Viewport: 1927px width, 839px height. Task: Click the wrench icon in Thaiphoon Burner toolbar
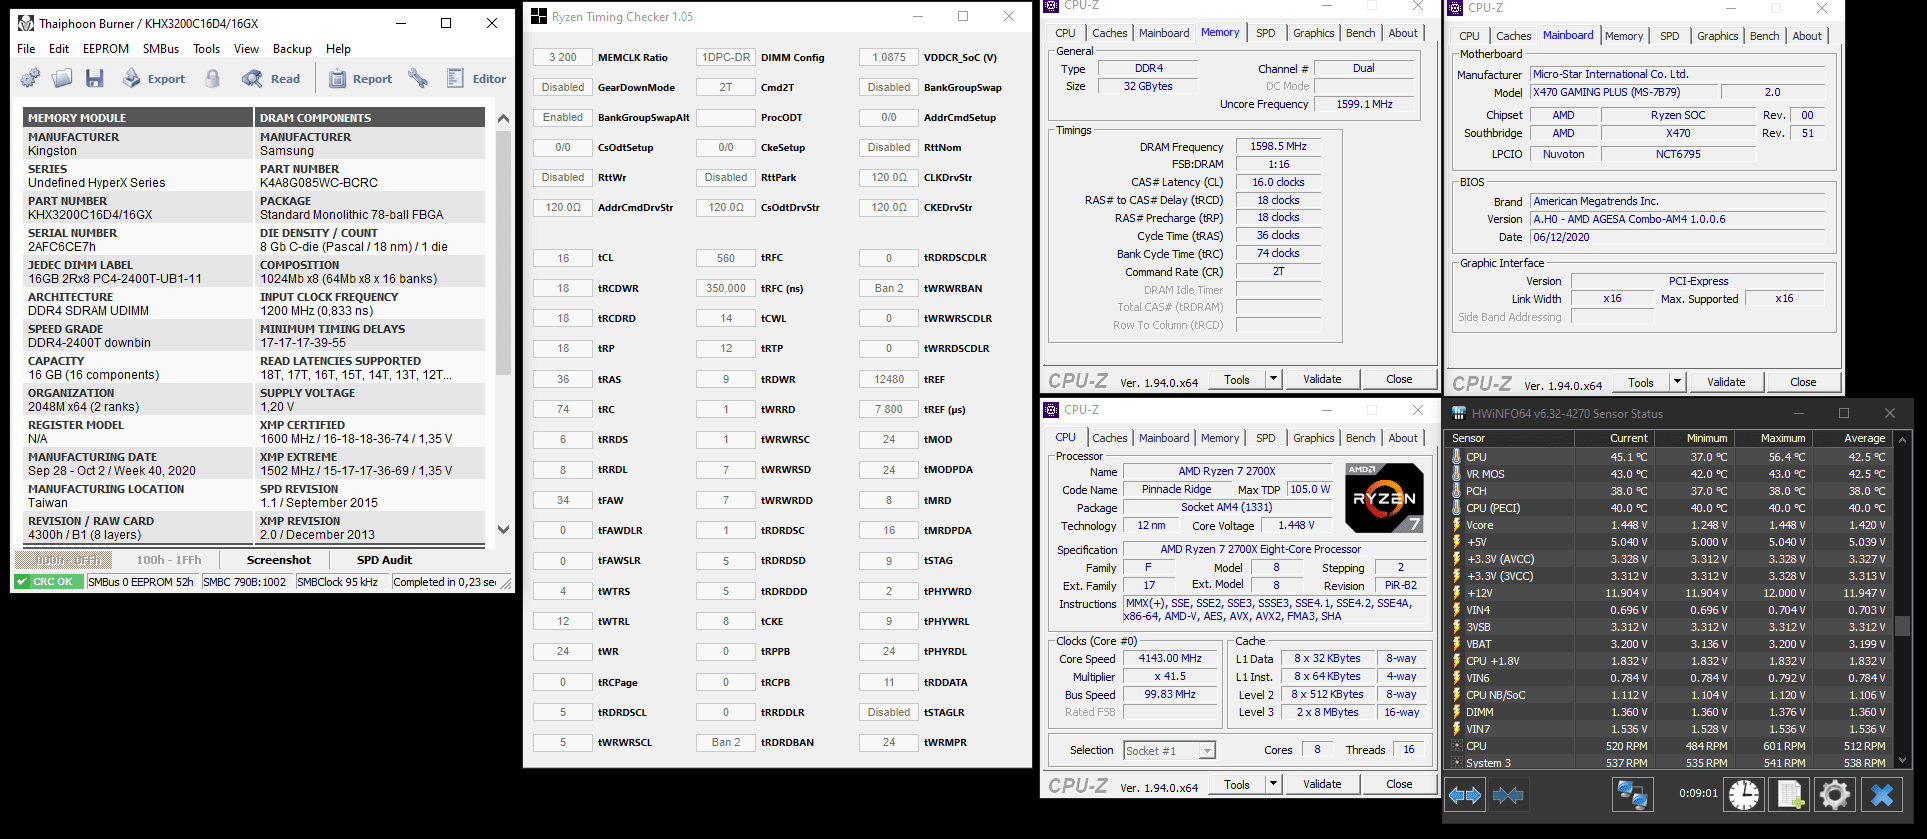418,78
